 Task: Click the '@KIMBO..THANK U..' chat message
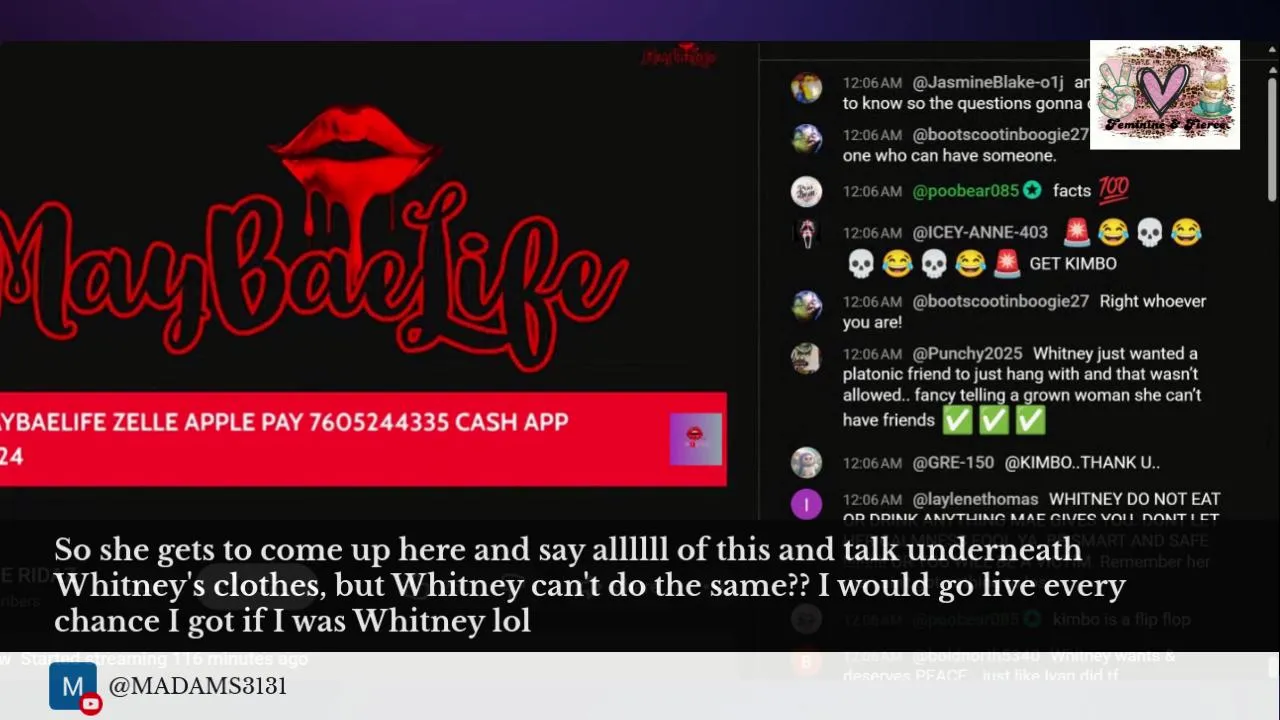[1082, 463]
